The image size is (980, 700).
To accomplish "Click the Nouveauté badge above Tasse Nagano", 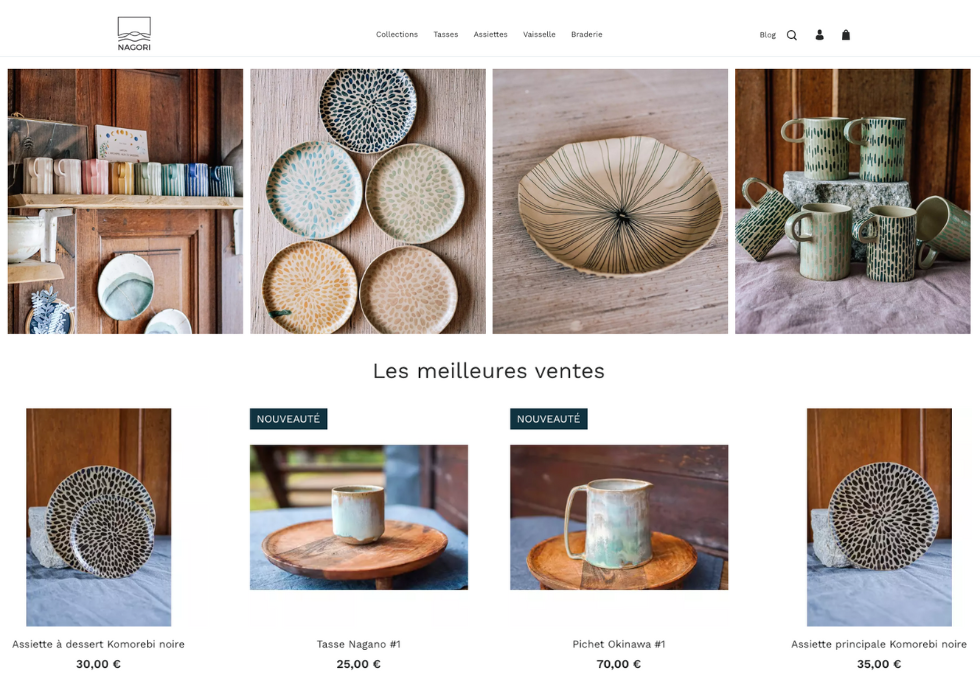I will click(x=288, y=419).
